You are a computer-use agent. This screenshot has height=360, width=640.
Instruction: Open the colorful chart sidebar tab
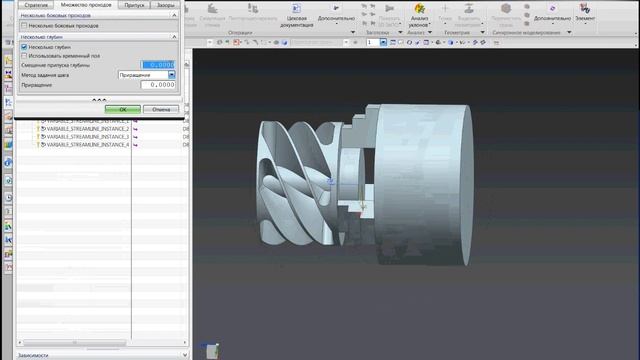[x=8, y=144]
